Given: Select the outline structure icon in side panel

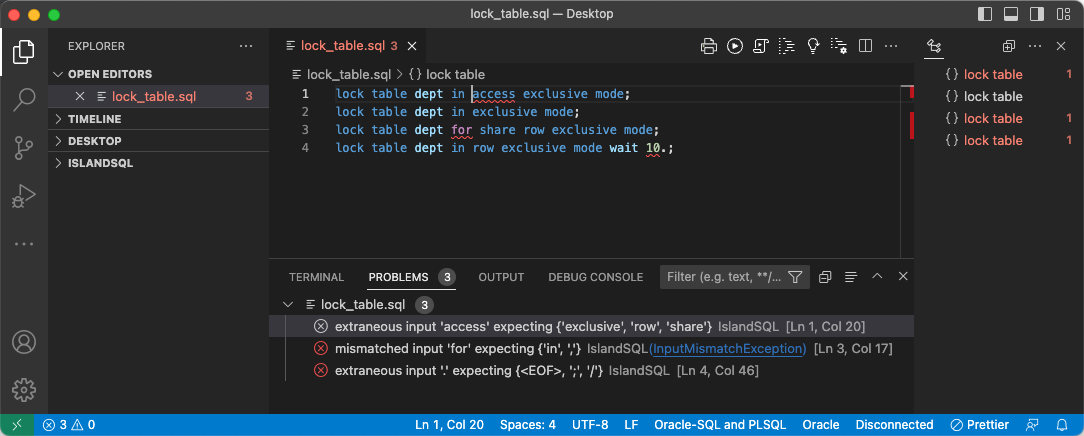Looking at the screenshot, I should click(x=935, y=46).
